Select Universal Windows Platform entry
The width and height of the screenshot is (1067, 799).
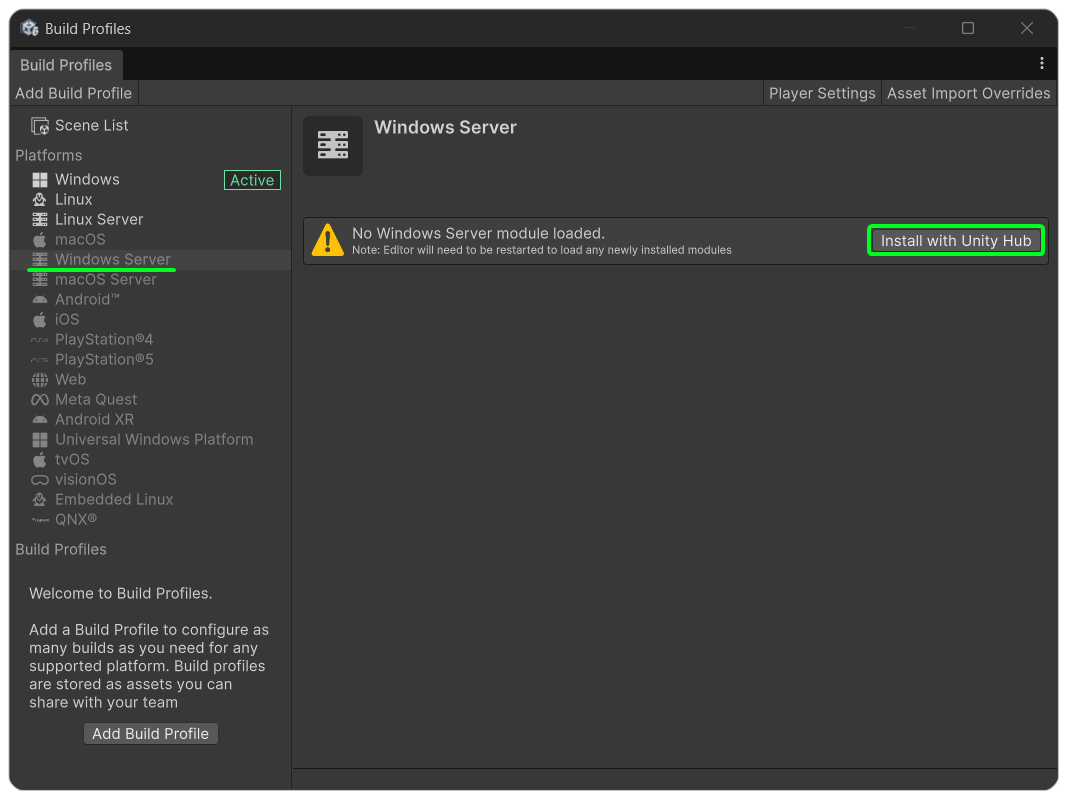[x=154, y=440]
